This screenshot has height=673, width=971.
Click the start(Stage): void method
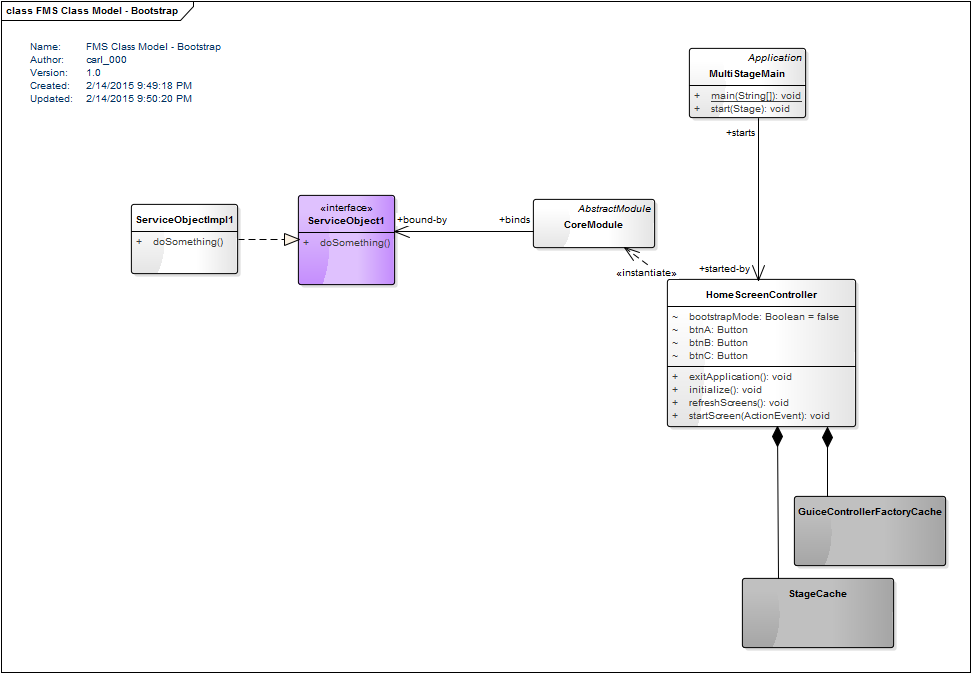coord(750,109)
